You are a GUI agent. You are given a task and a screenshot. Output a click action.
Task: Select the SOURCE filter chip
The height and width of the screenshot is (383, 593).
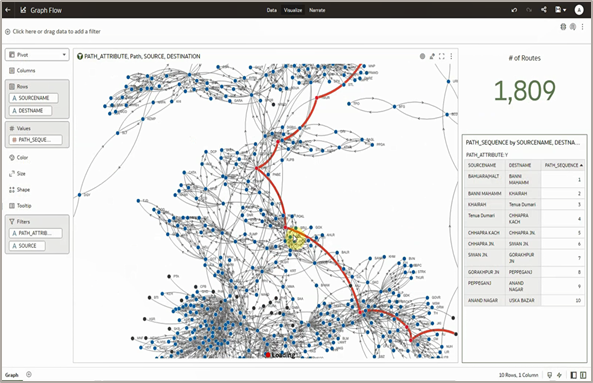coord(27,246)
